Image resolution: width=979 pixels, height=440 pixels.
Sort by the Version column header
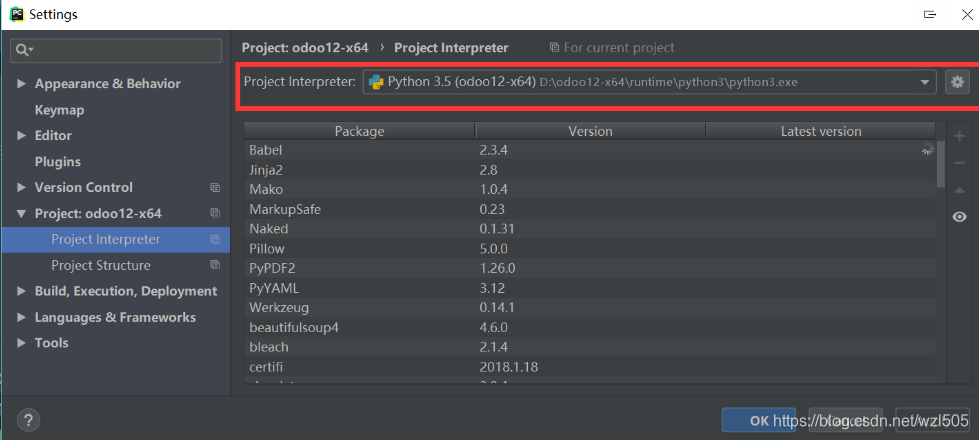point(590,131)
